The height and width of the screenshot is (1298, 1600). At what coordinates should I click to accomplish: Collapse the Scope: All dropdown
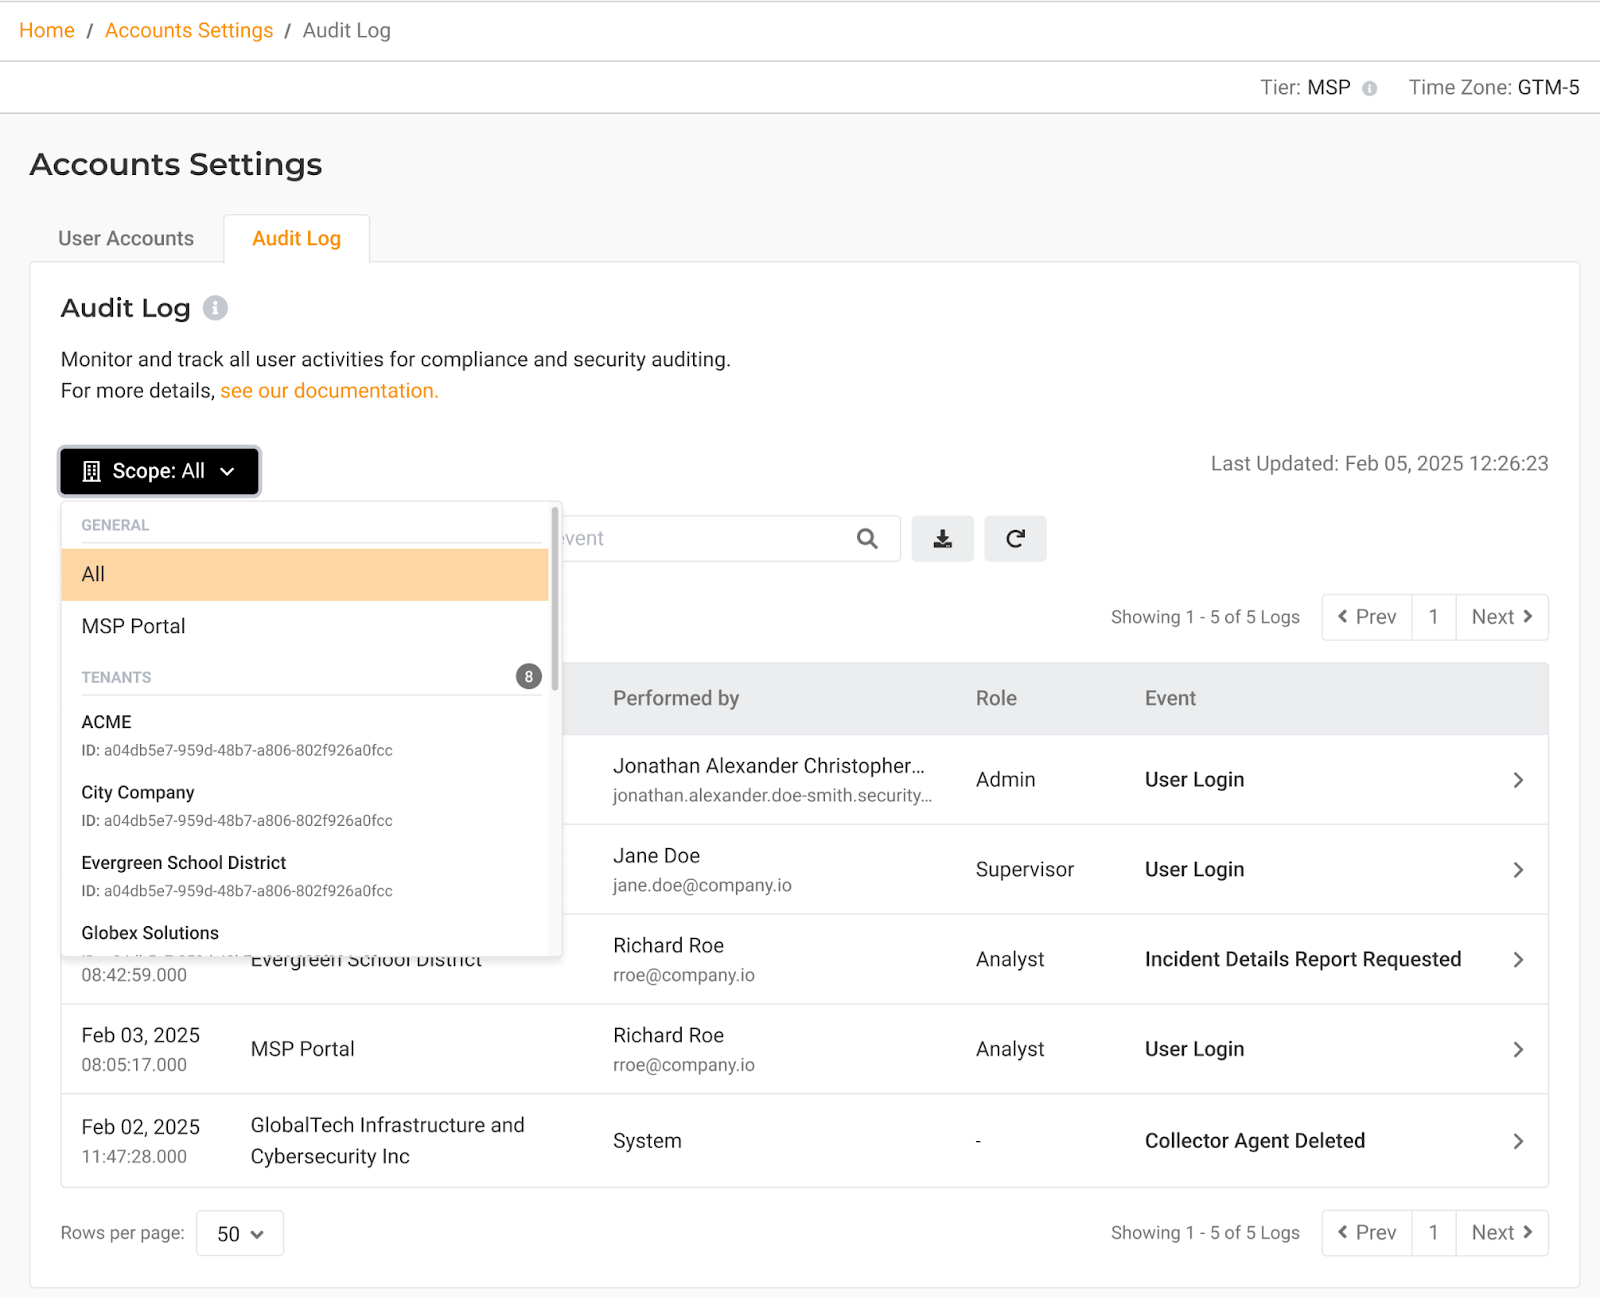(x=160, y=471)
